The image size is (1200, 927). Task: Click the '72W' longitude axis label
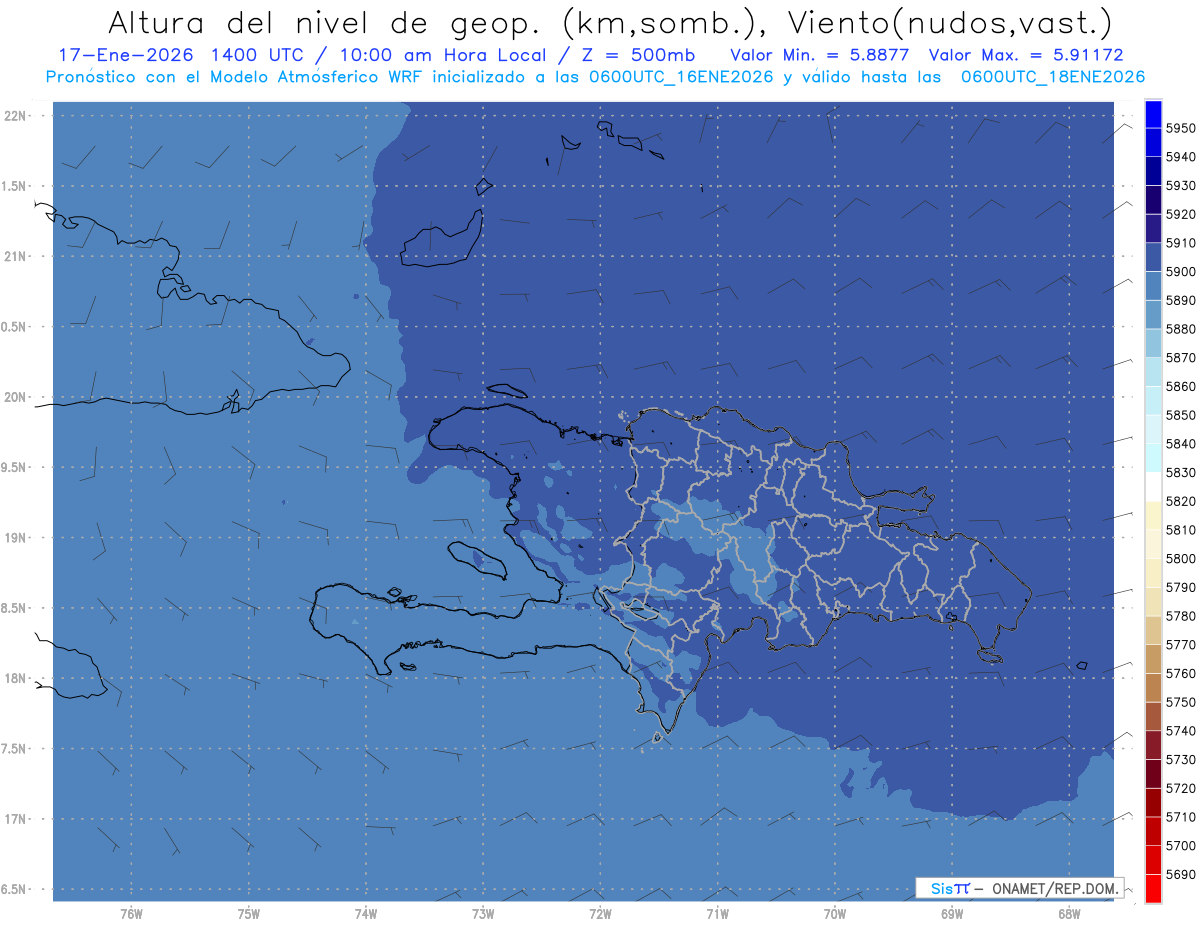(x=600, y=913)
